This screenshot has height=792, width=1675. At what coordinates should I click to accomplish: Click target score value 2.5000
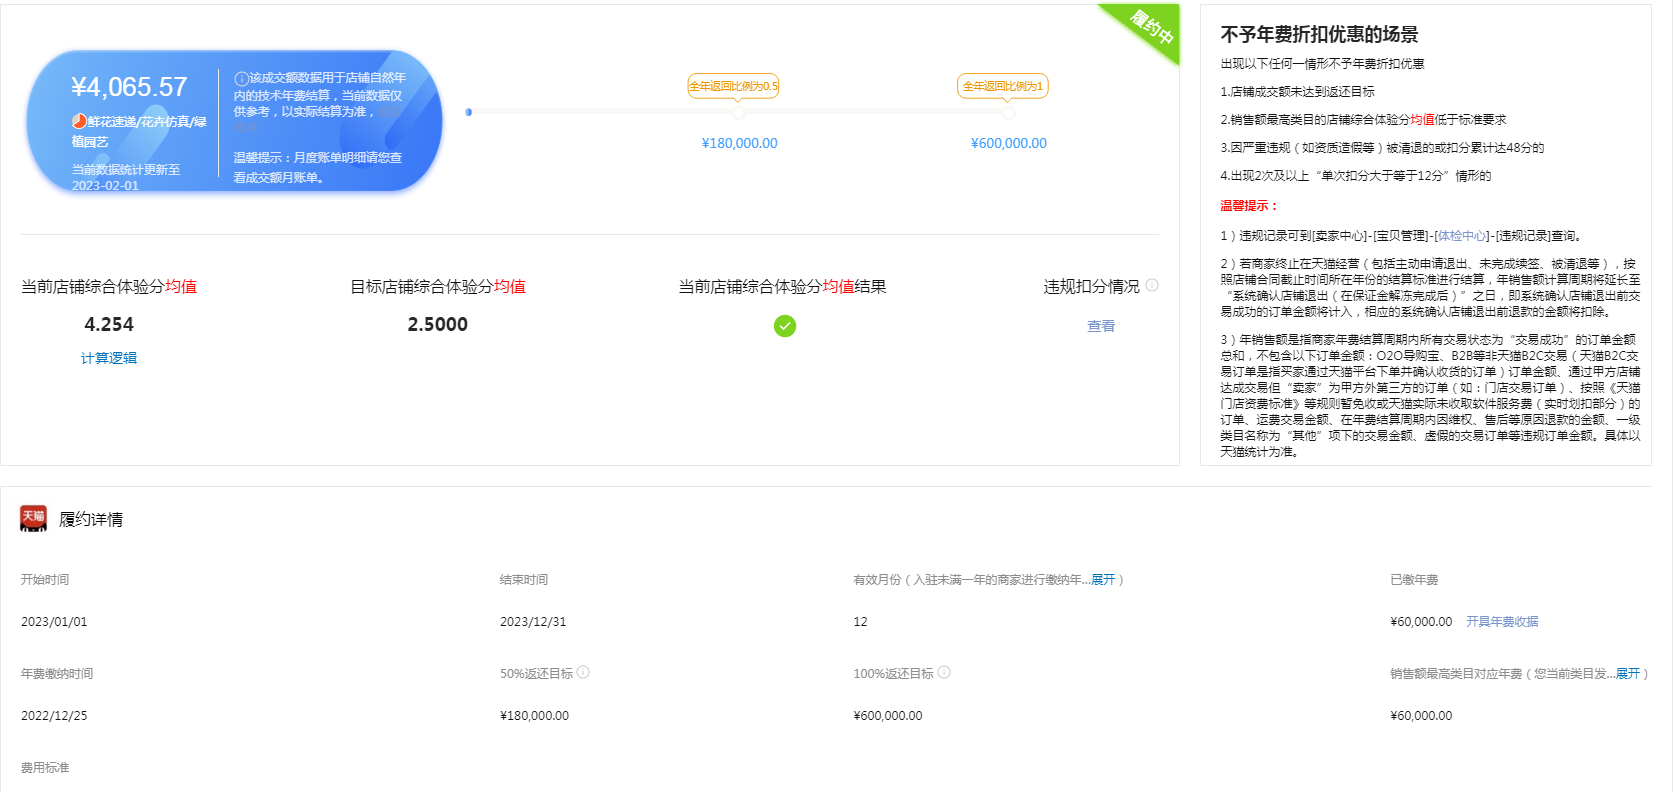coord(438,324)
